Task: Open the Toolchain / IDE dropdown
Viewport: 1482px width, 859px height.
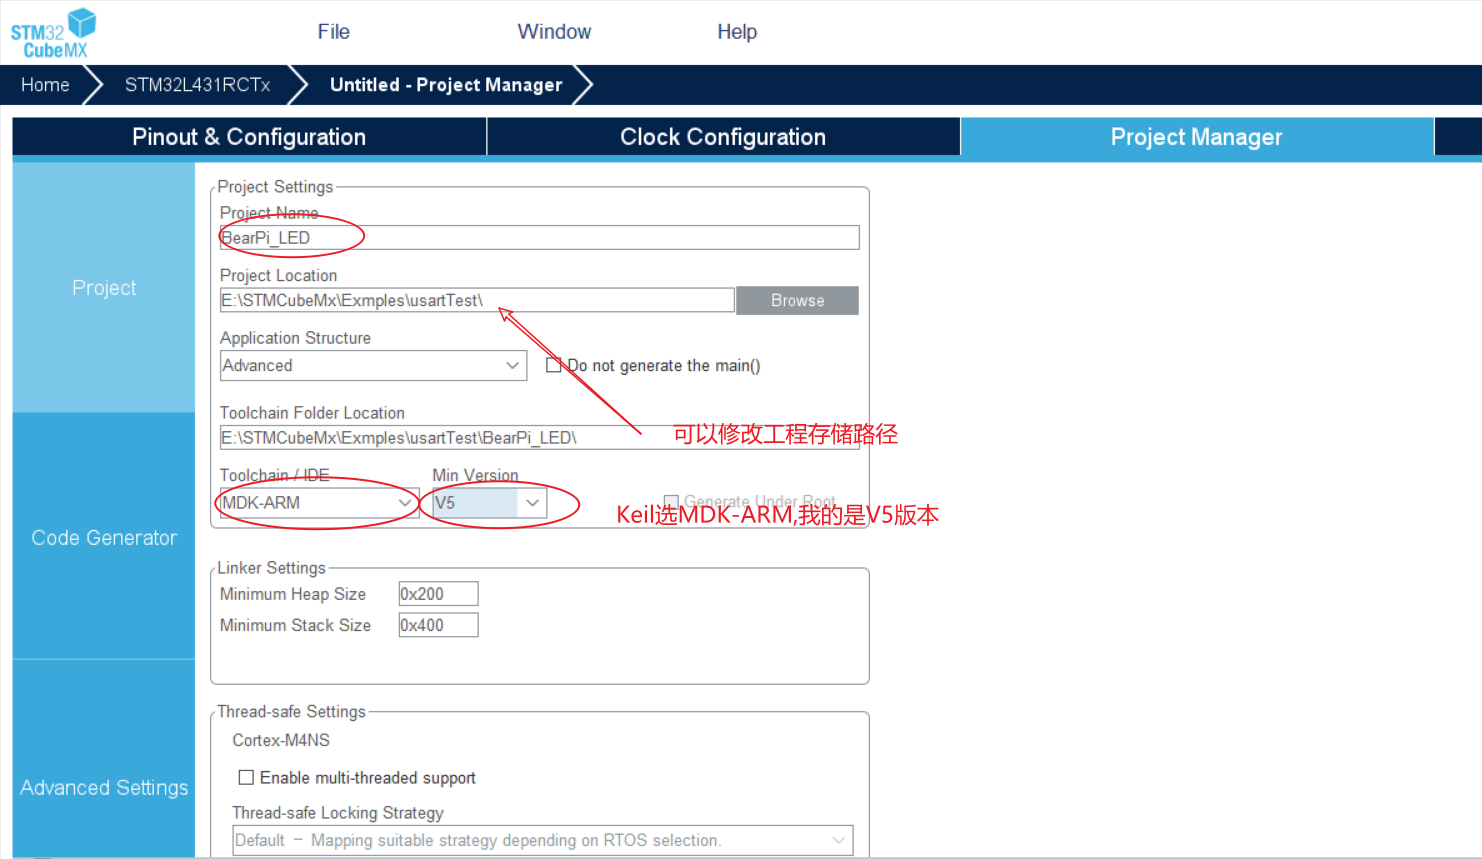Action: pyautogui.click(x=319, y=502)
